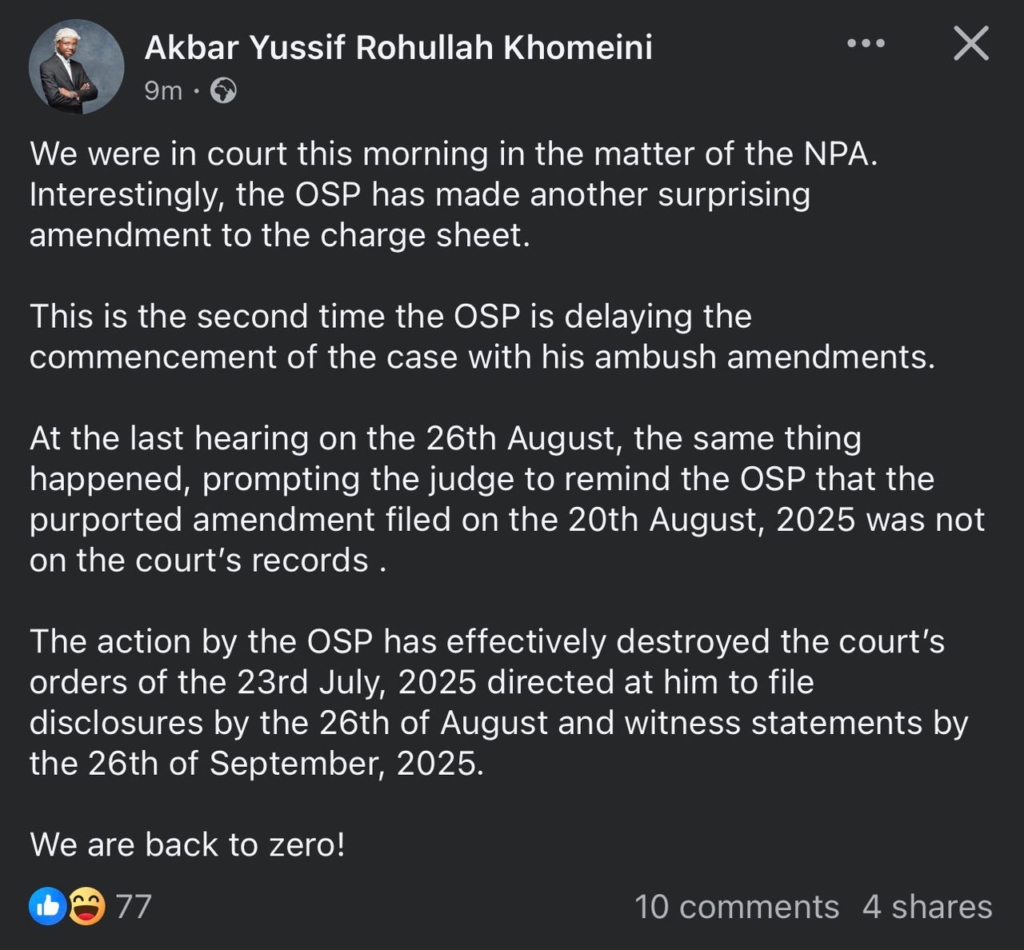Tap the "The action by the OSP" paragraph
Viewport: 1024px width, 950px height.
click(x=498, y=703)
